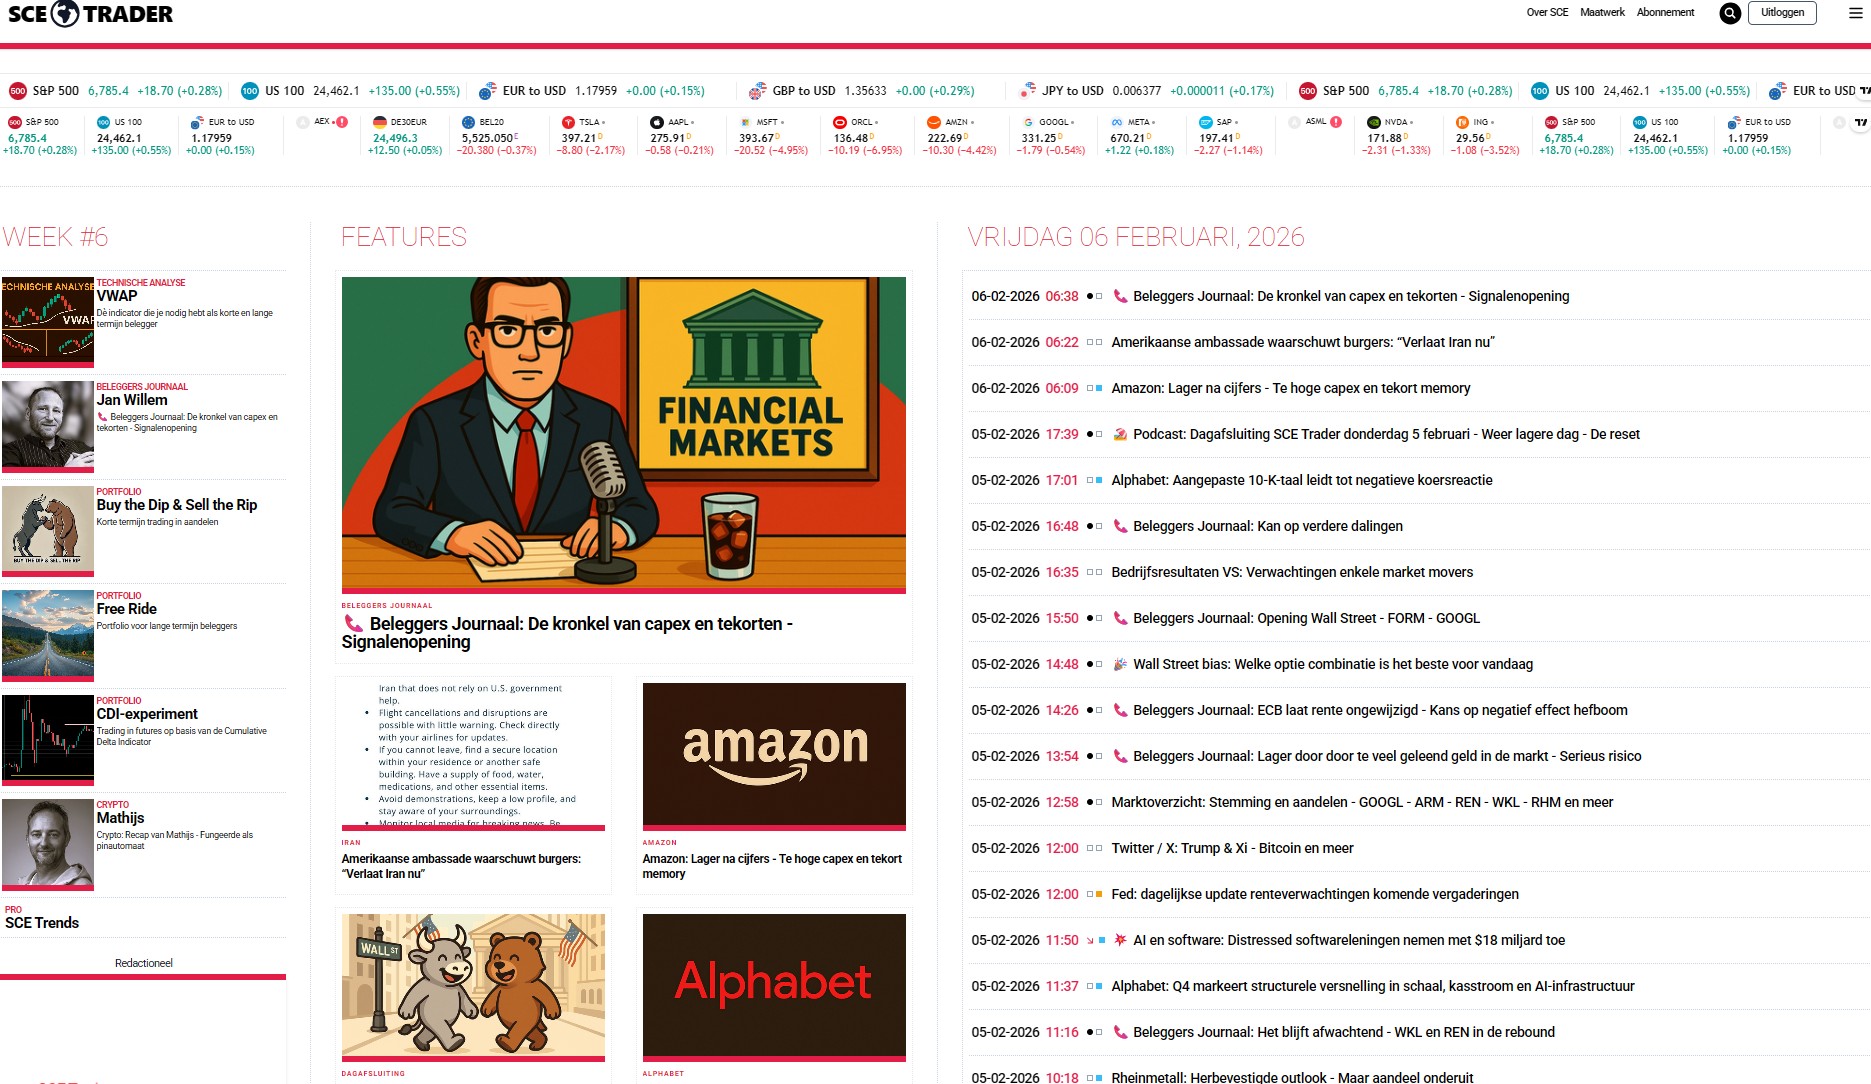Click the VWAP chart thumbnail
Viewport: 1871px width, 1084px height.
click(48, 322)
